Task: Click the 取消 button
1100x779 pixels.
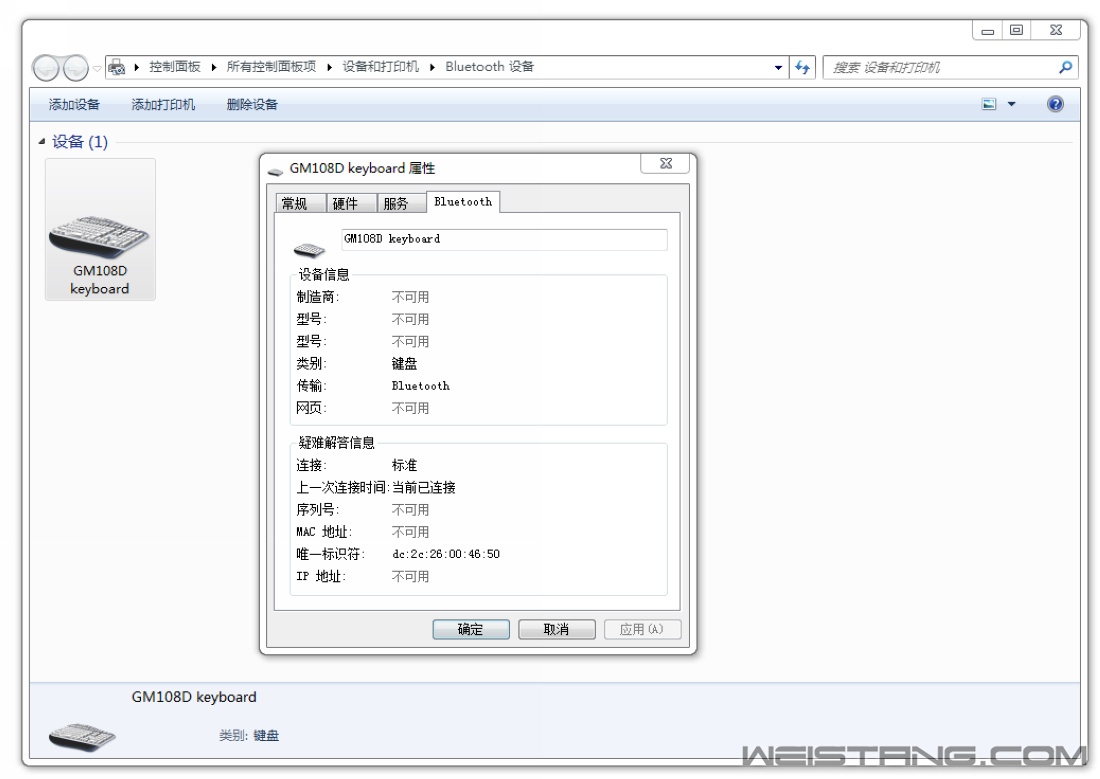Action: 556,630
